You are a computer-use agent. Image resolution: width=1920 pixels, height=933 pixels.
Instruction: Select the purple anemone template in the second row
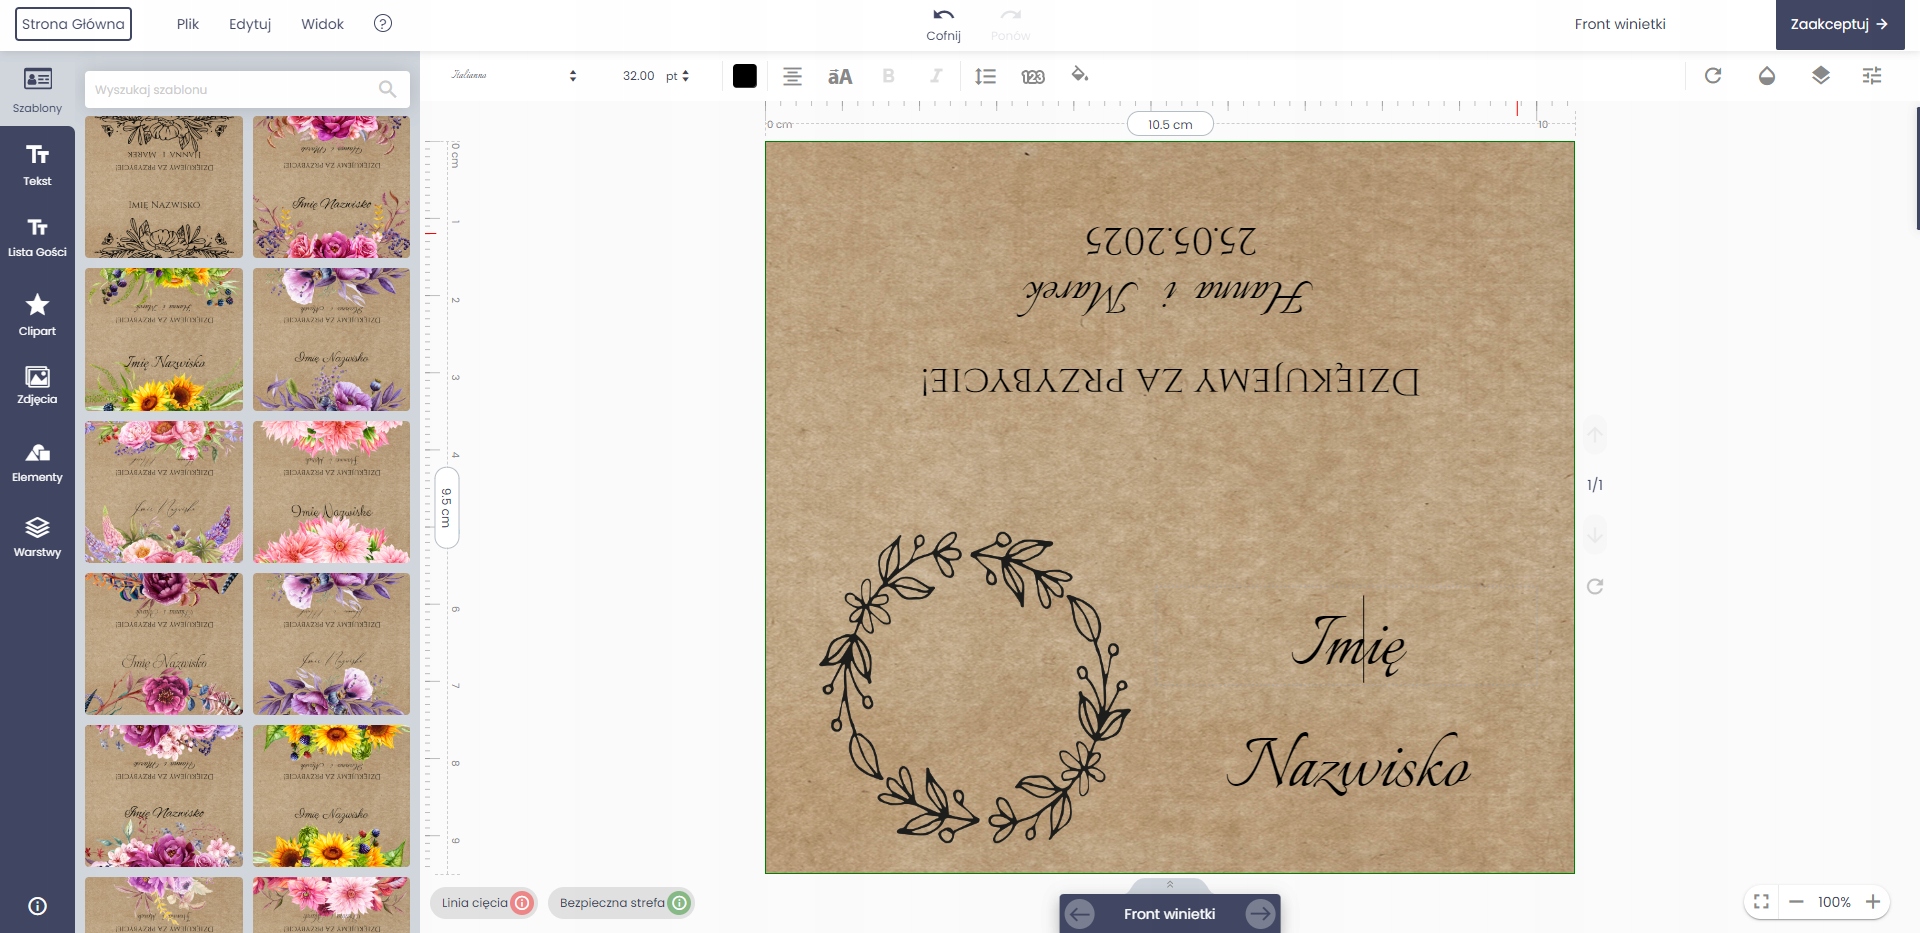coord(331,339)
